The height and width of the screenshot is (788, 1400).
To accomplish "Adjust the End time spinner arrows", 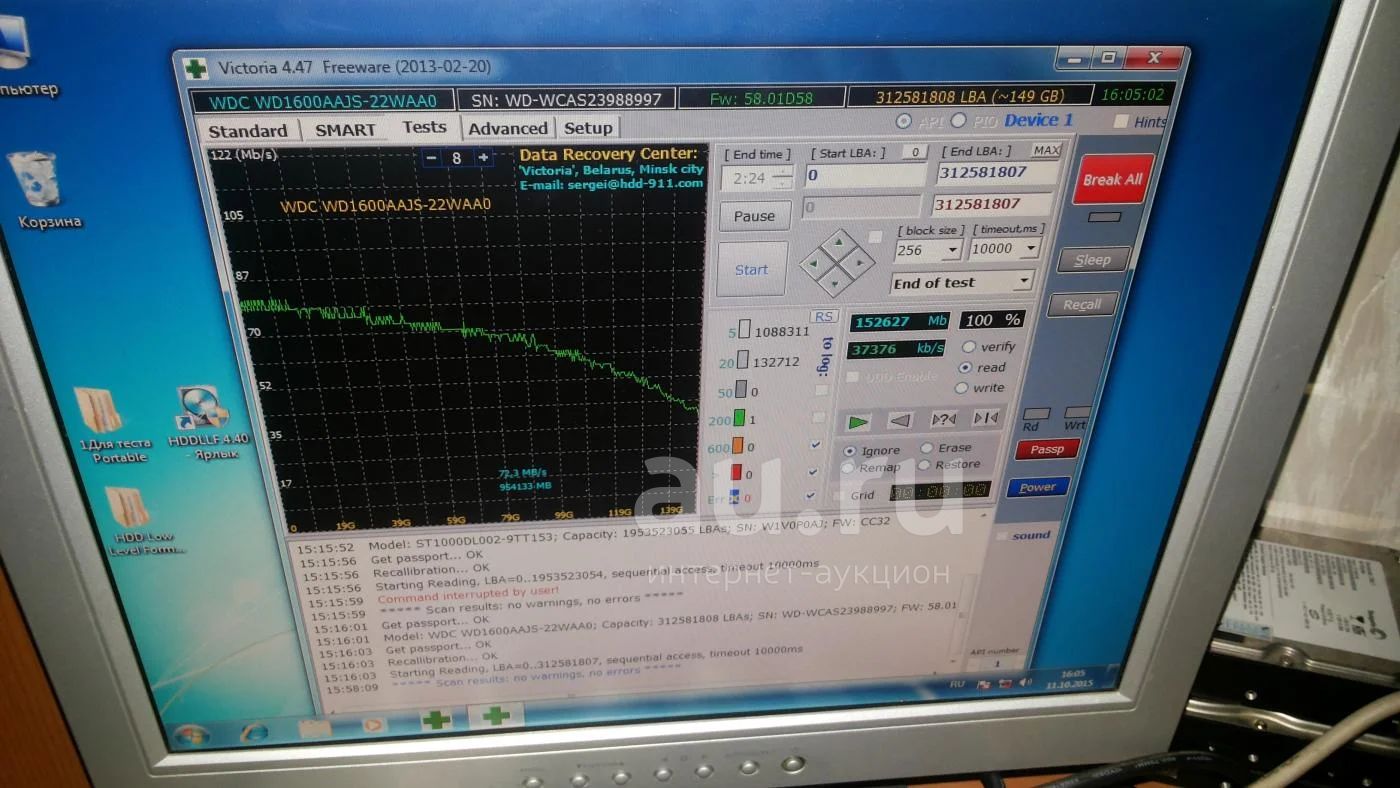I will pyautogui.click(x=782, y=178).
